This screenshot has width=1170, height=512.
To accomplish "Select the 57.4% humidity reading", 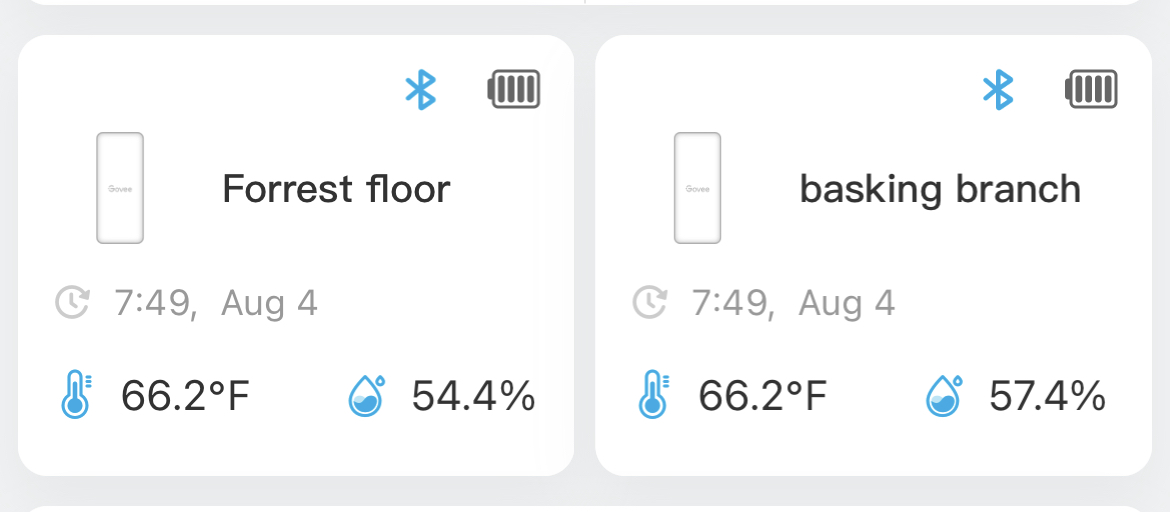I will click(x=1048, y=396).
